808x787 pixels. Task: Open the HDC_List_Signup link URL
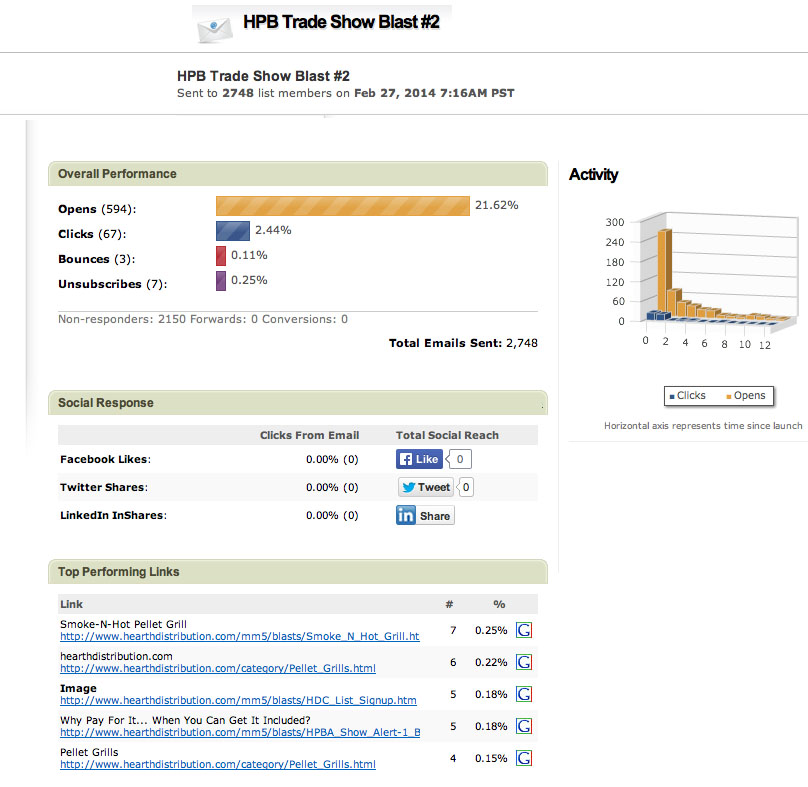[x=238, y=700]
